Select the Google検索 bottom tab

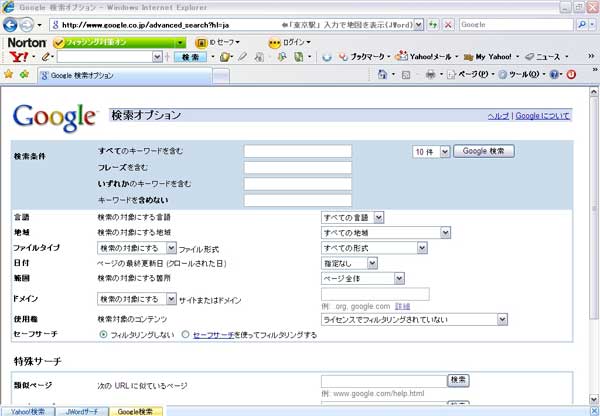pos(136,412)
